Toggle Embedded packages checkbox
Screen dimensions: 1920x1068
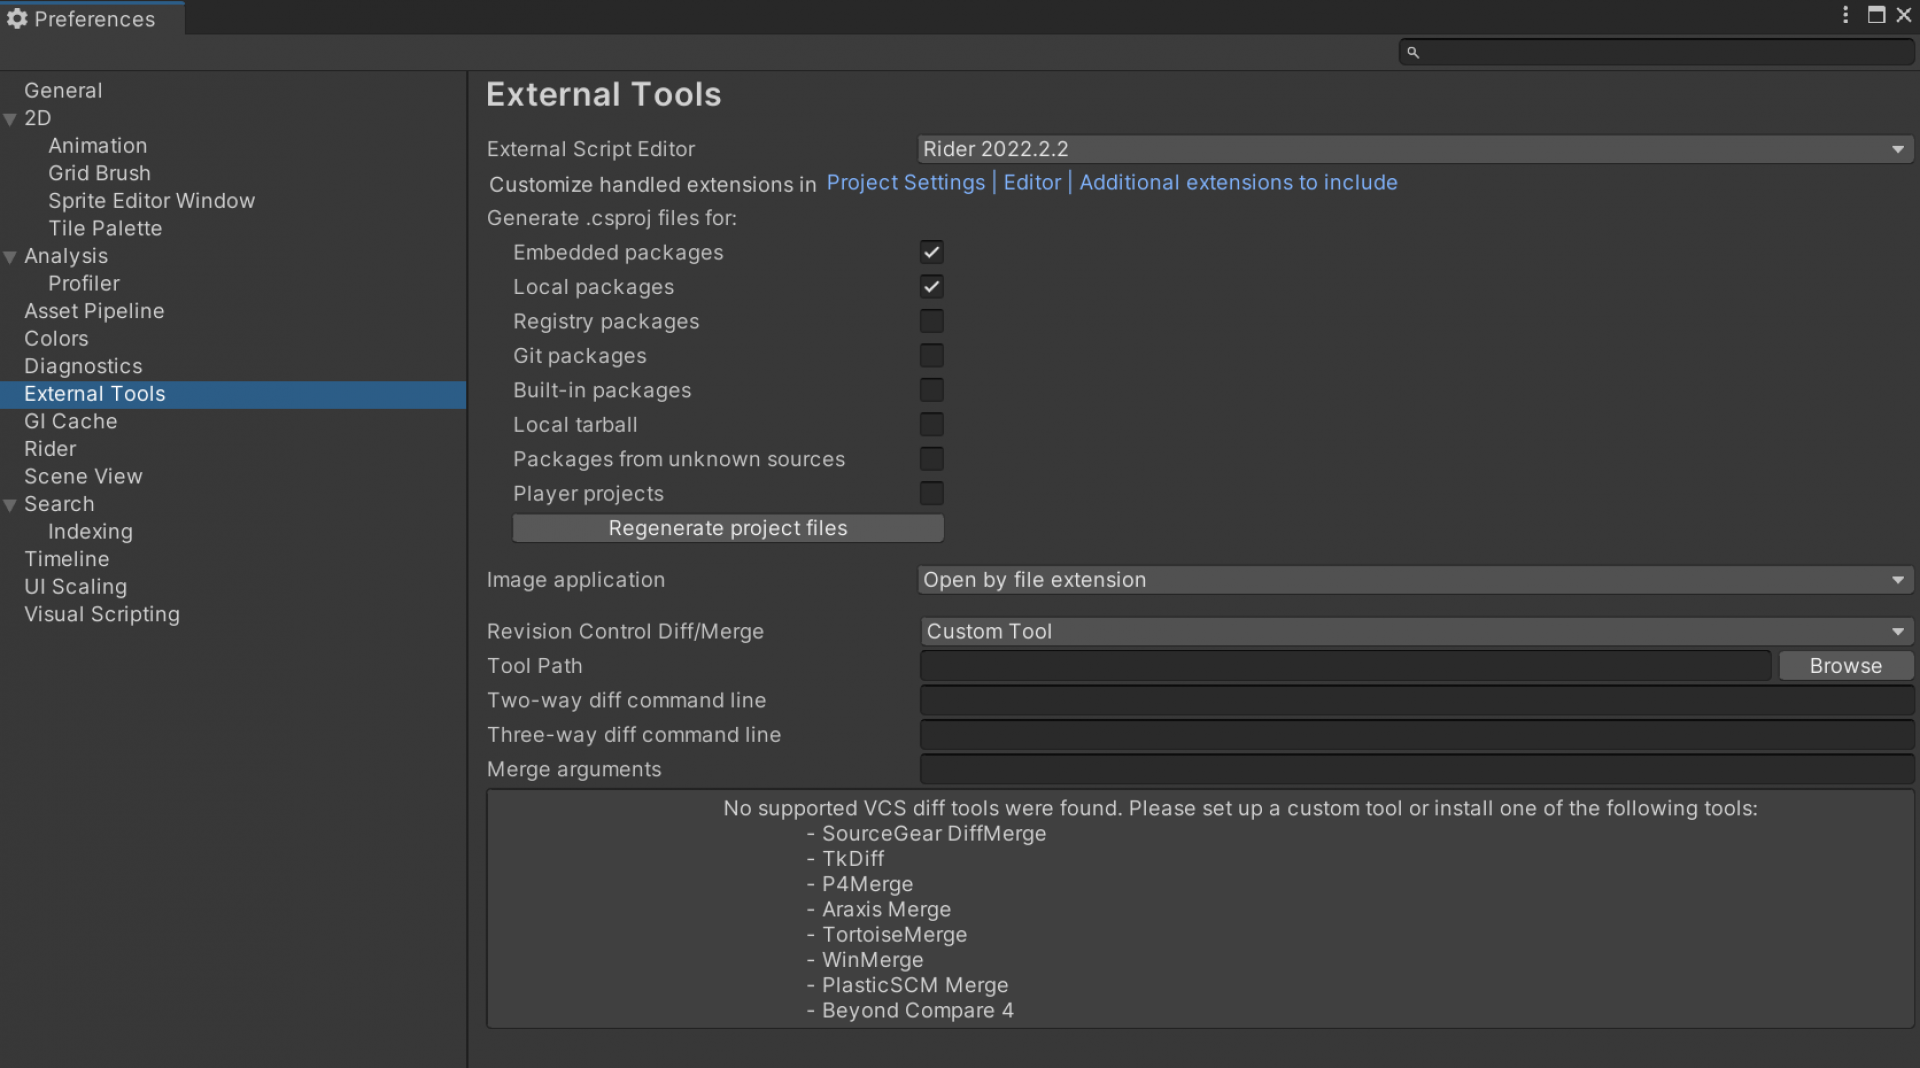931,252
